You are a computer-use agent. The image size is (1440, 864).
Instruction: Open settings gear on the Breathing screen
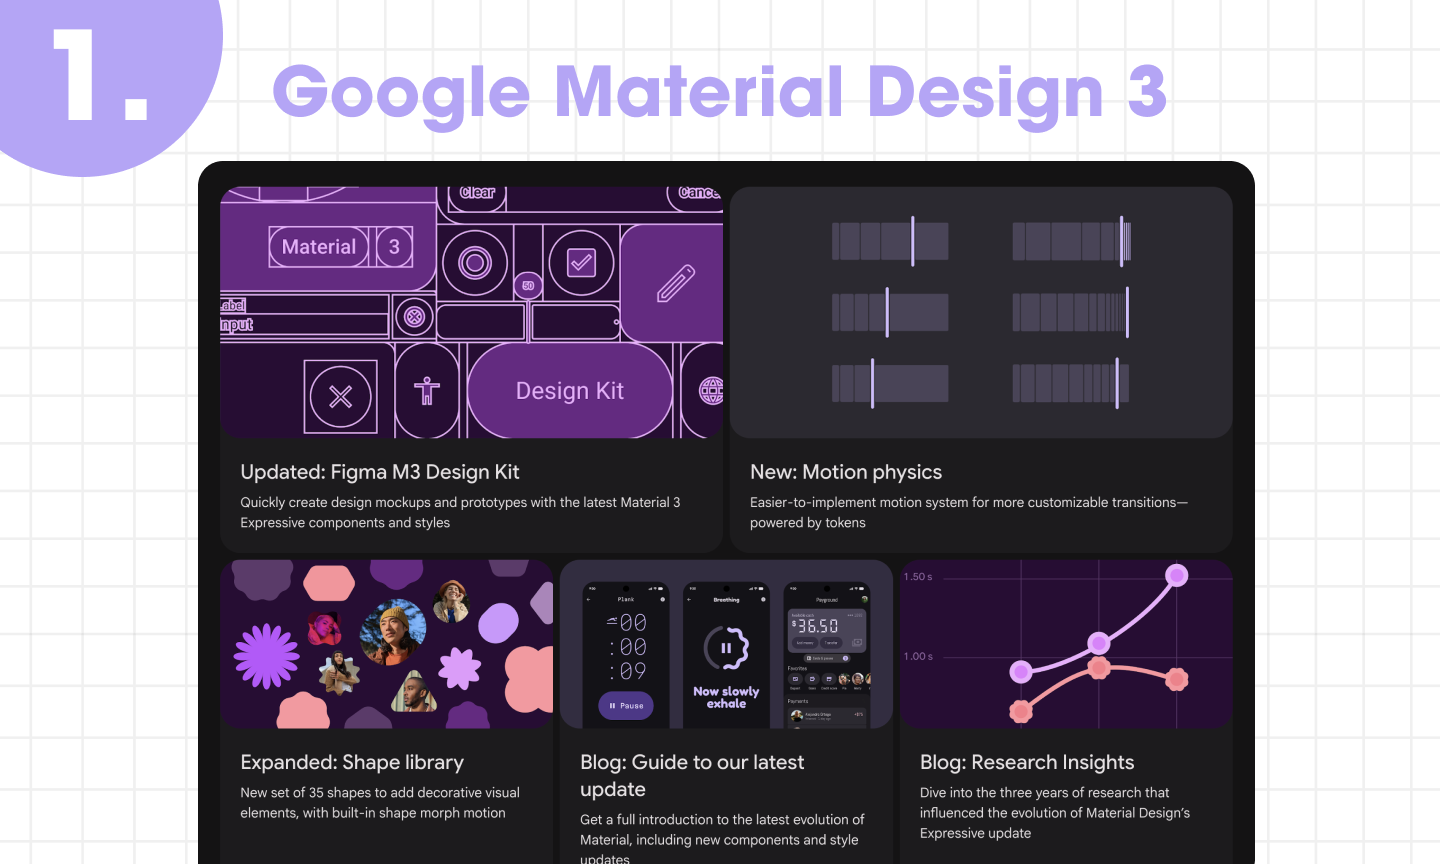click(x=763, y=599)
